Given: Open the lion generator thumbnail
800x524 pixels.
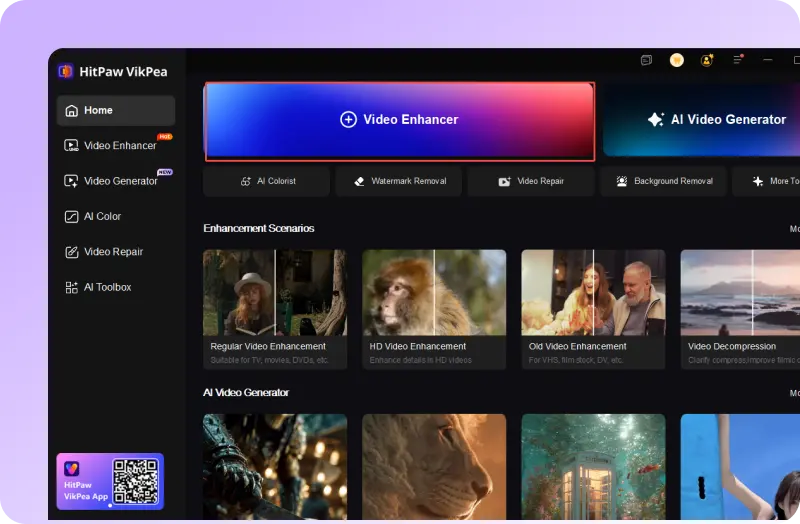Looking at the screenshot, I should 434,467.
